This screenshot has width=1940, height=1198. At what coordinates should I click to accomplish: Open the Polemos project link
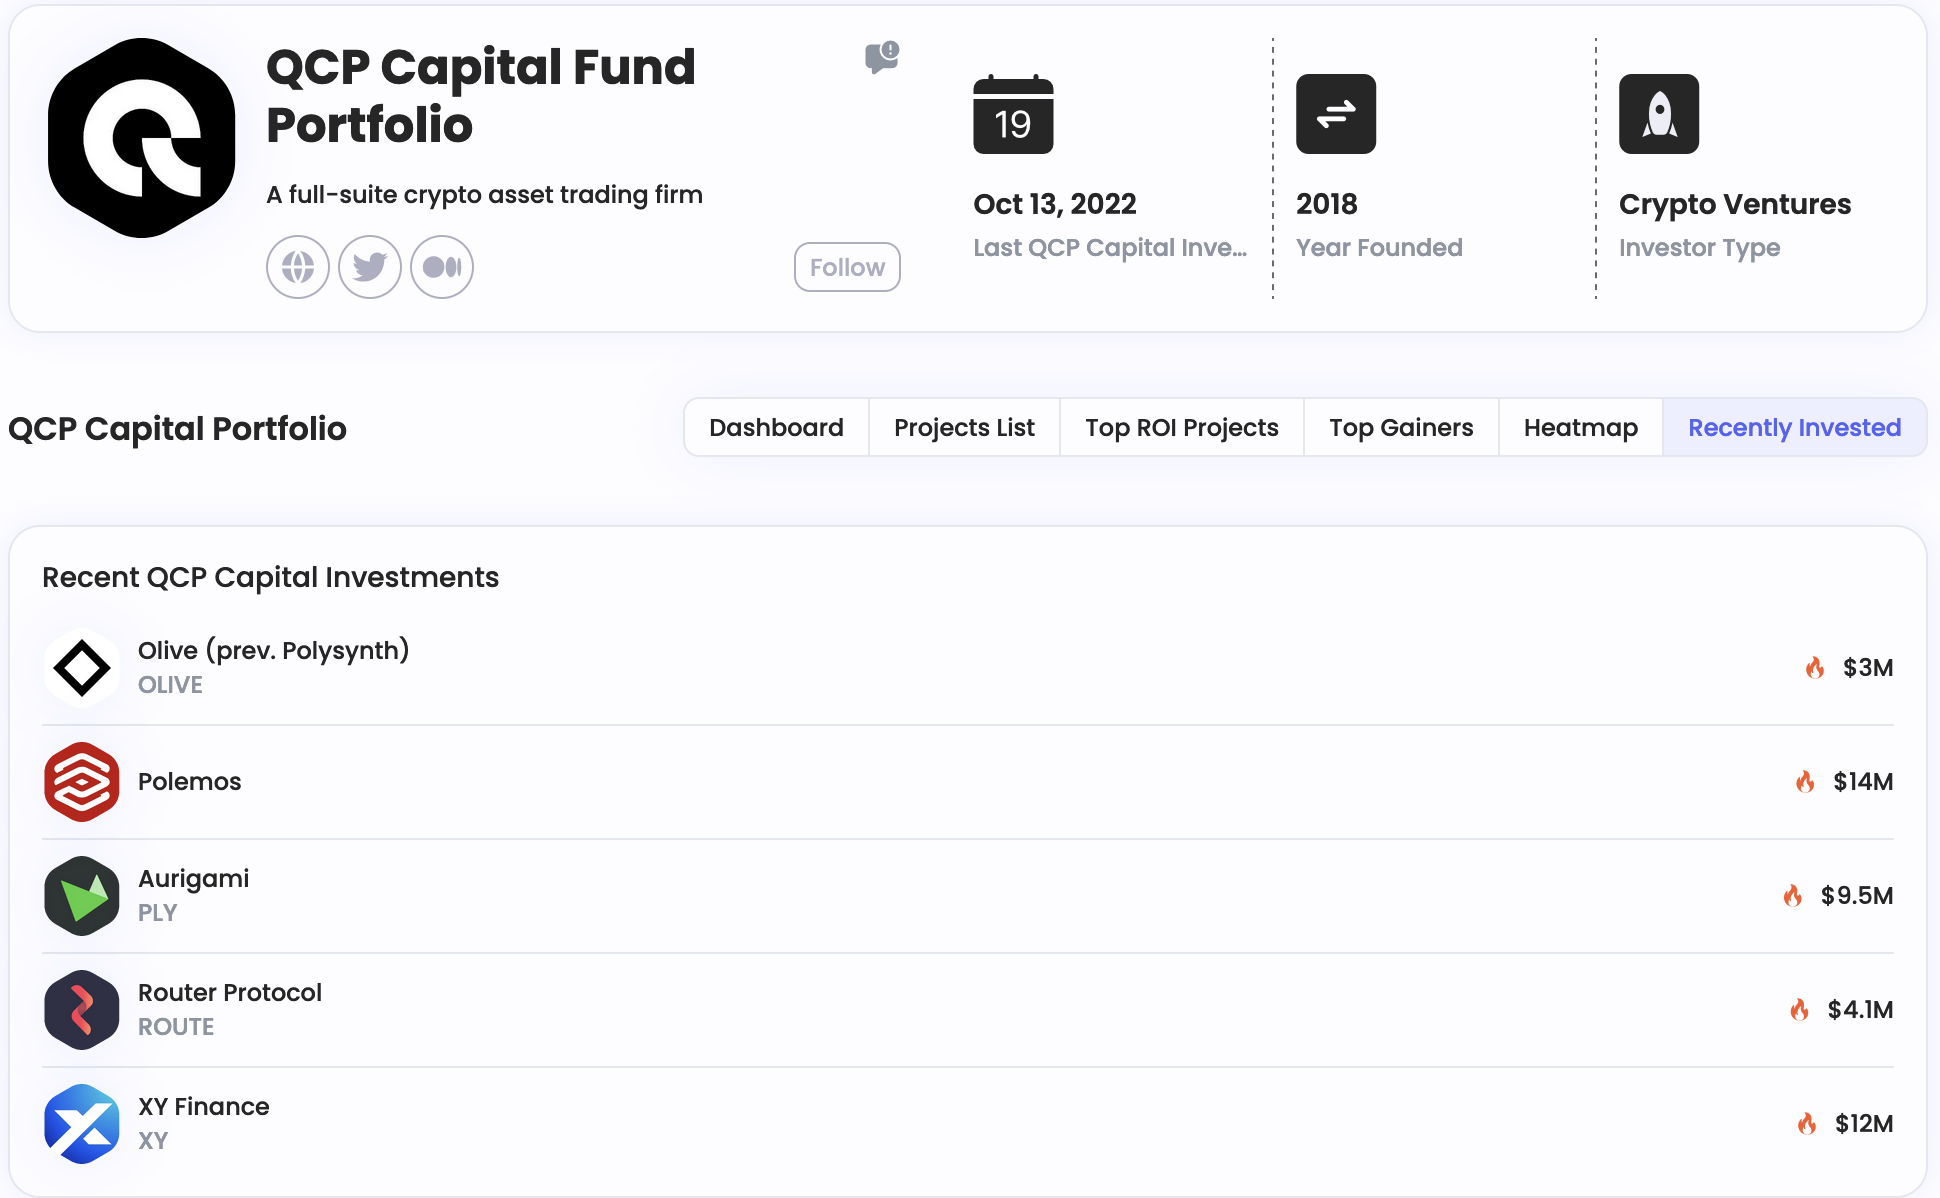click(190, 782)
